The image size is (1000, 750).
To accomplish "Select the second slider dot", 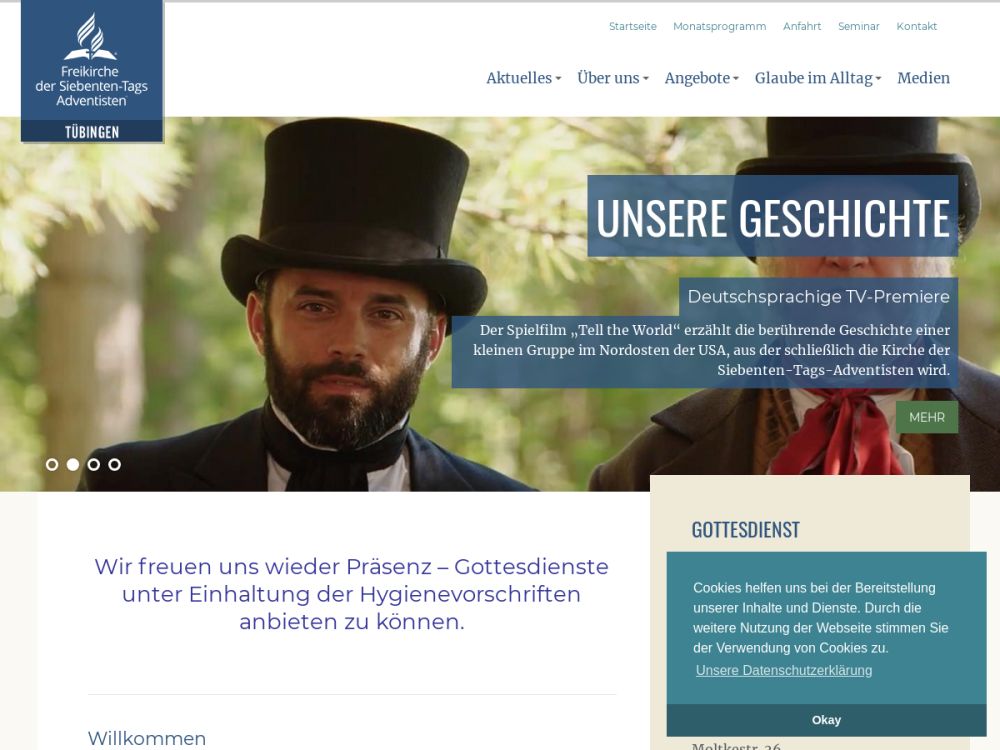I will (x=73, y=465).
